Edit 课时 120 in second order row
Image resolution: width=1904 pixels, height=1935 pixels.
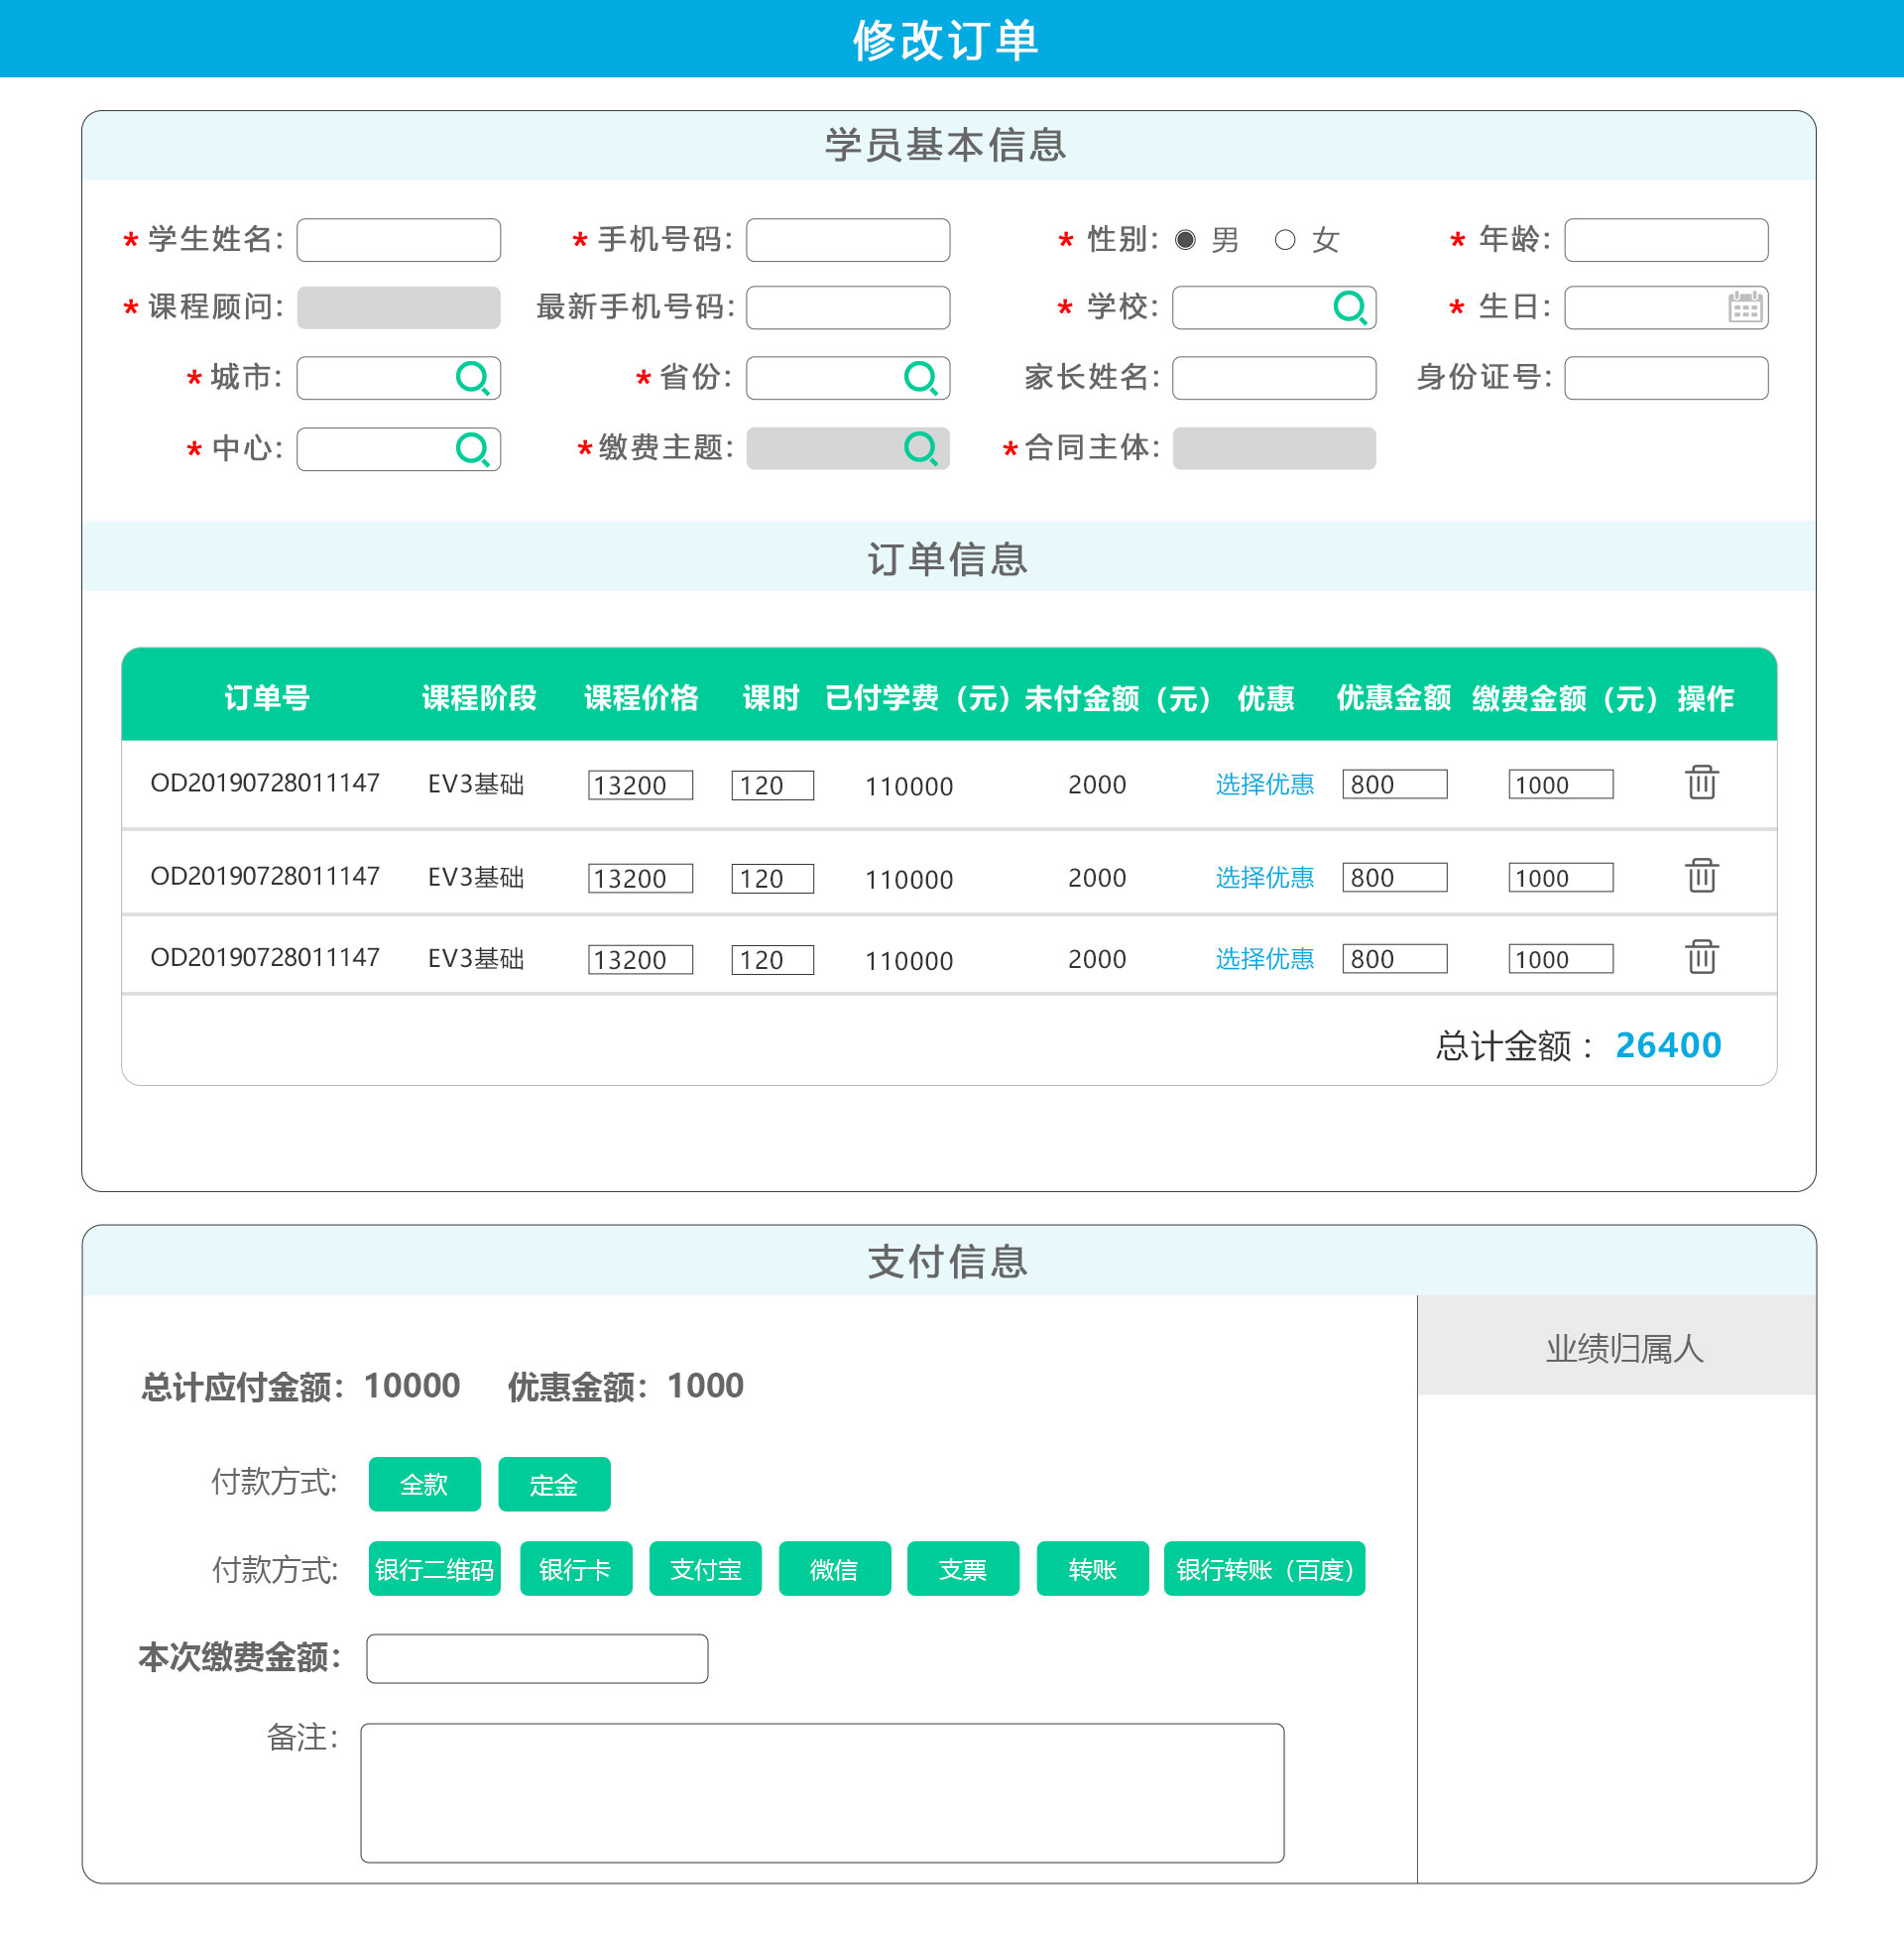[773, 878]
